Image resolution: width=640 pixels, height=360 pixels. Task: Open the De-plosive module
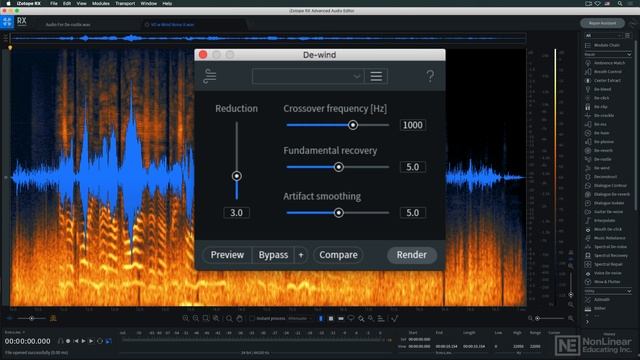click(x=604, y=142)
